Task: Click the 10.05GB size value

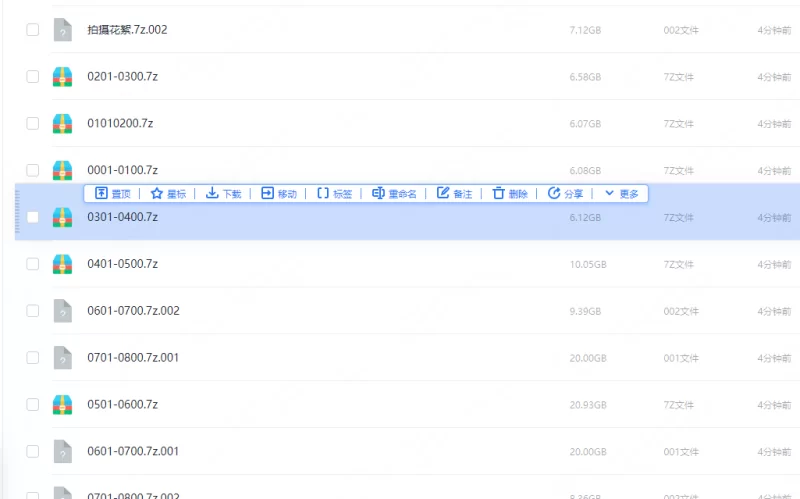Action: pos(588,264)
